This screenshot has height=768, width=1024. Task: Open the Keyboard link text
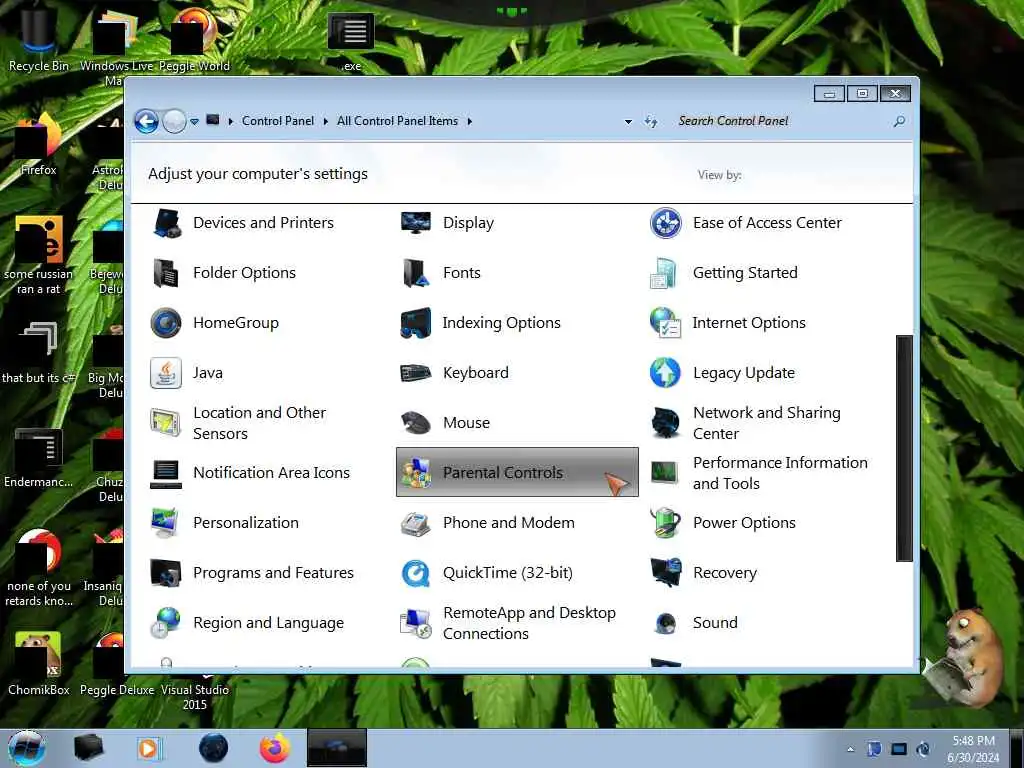(475, 373)
